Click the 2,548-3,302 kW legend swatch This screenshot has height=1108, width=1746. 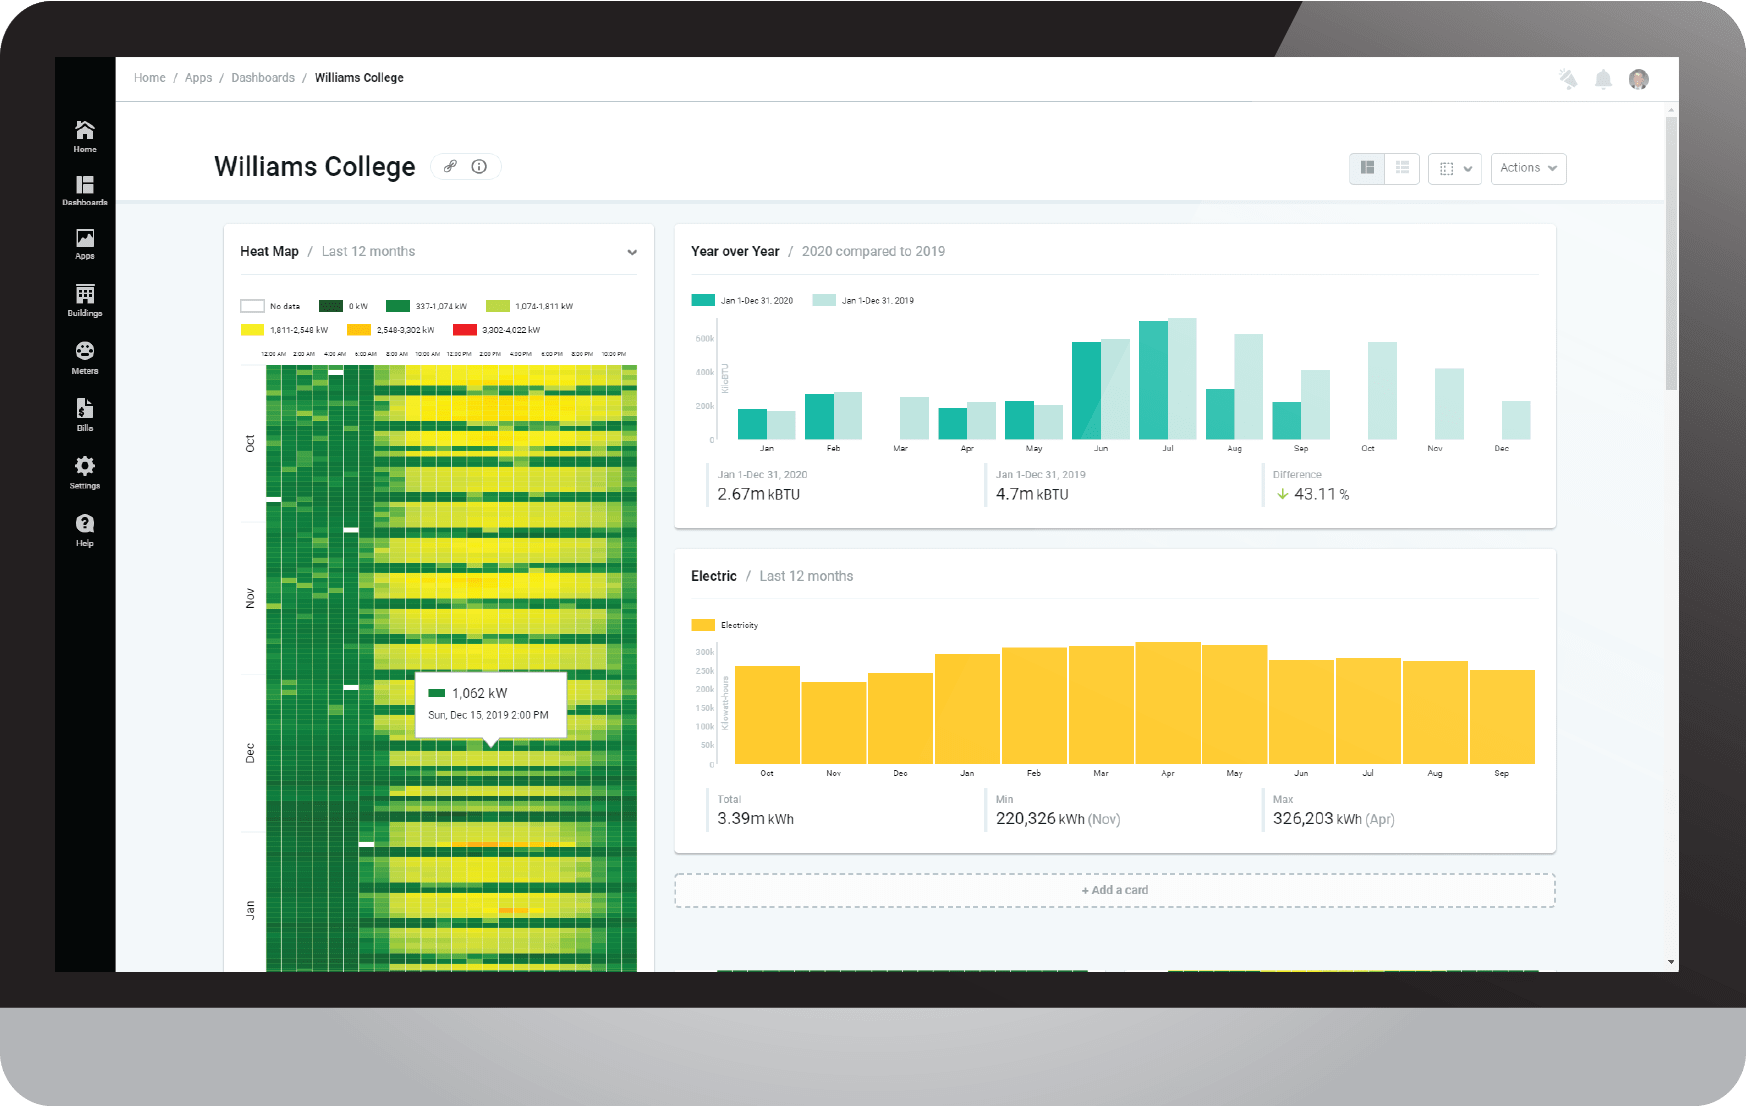(x=359, y=330)
